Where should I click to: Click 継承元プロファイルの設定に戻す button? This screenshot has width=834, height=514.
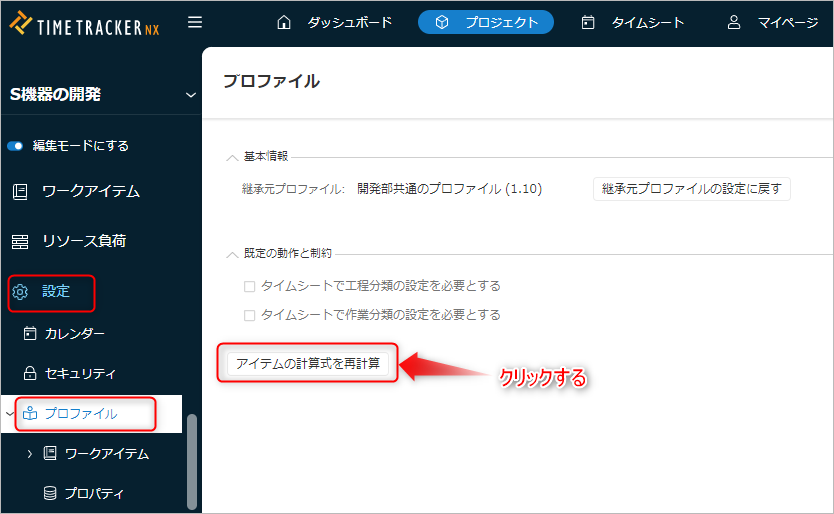point(692,188)
